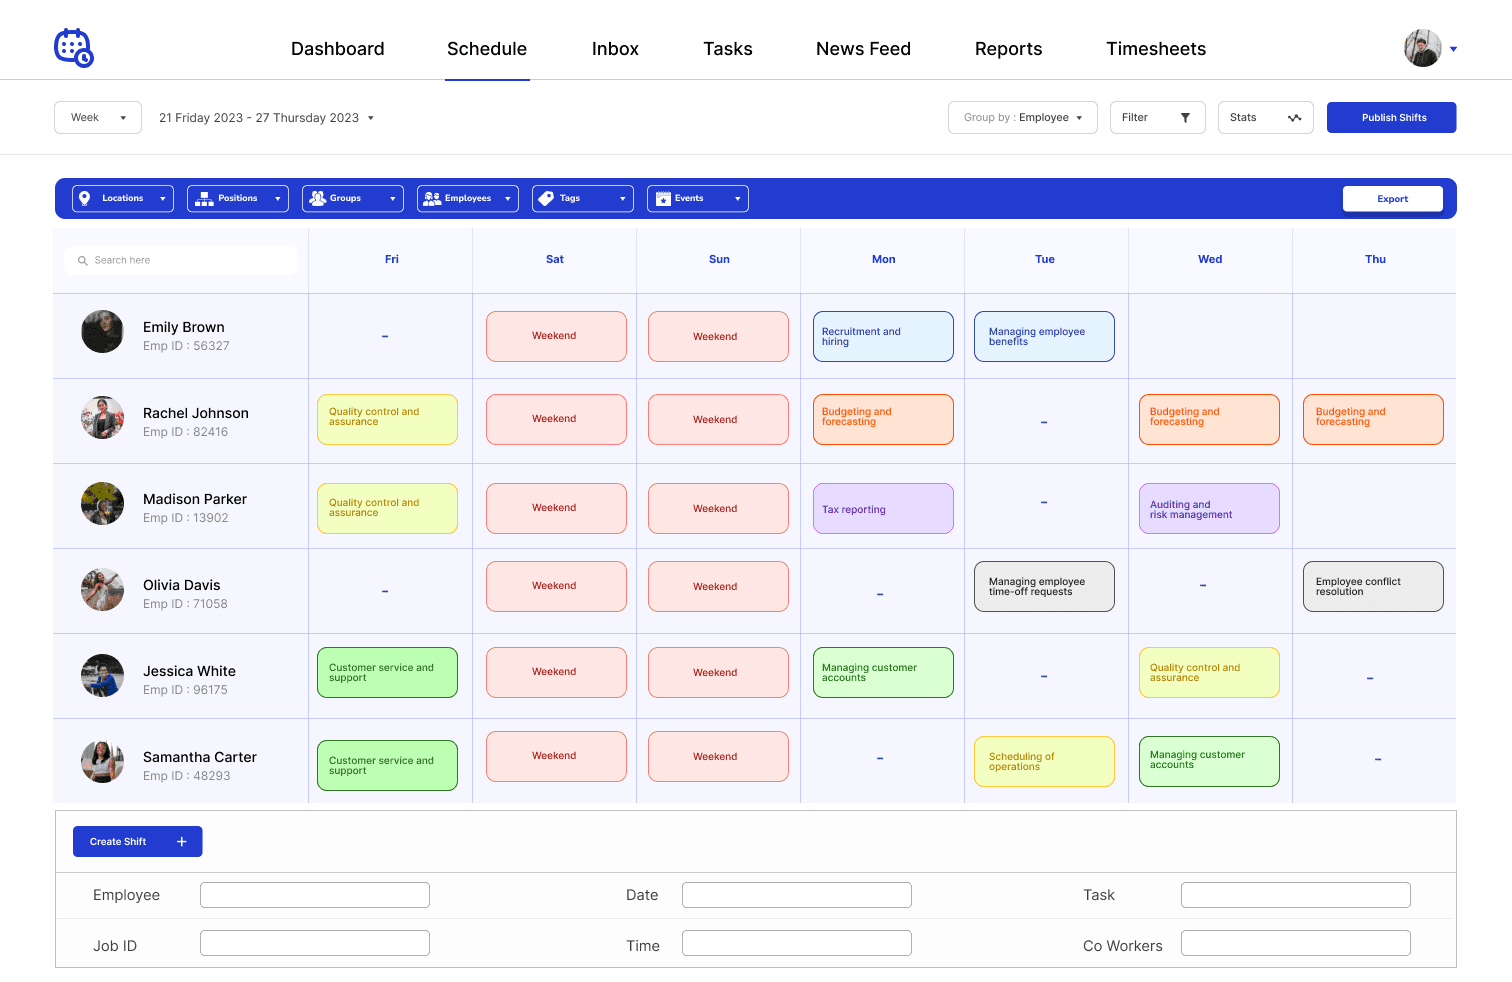This screenshot has width=1512, height=982.
Task: Select the Events calendar icon
Action: (x=662, y=198)
